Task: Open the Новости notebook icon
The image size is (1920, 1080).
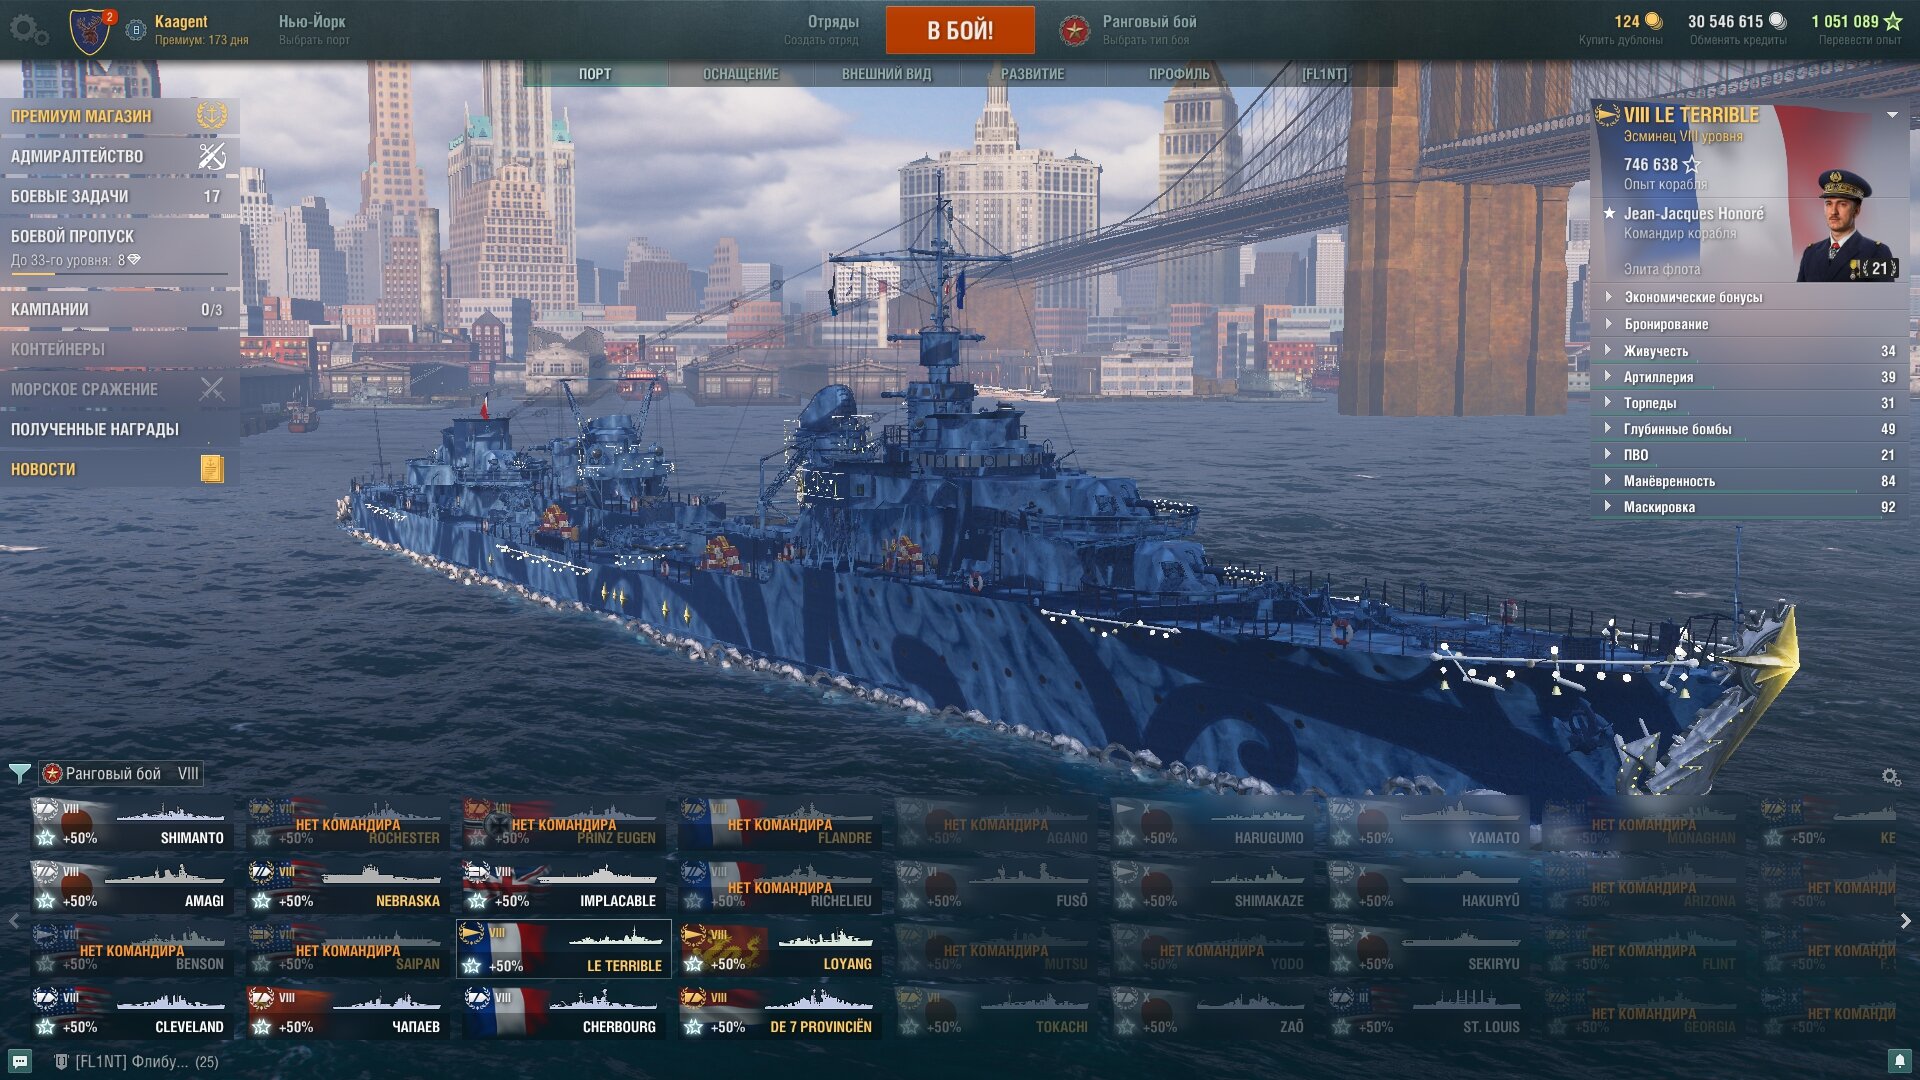Action: [211, 469]
